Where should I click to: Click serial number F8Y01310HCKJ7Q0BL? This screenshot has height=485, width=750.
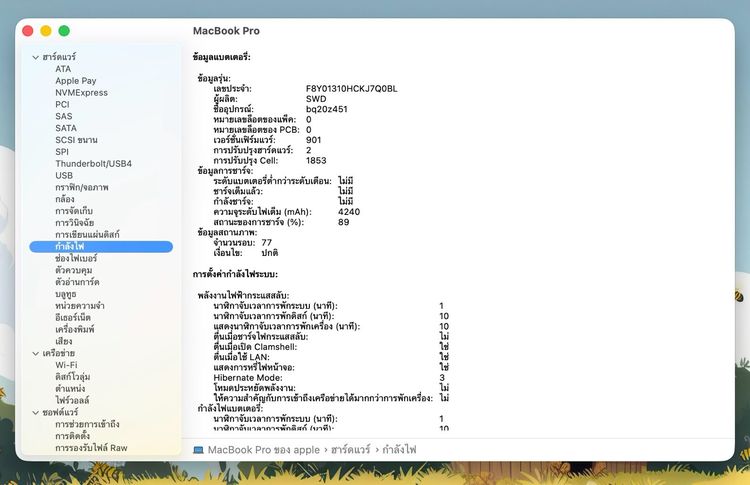[352, 88]
